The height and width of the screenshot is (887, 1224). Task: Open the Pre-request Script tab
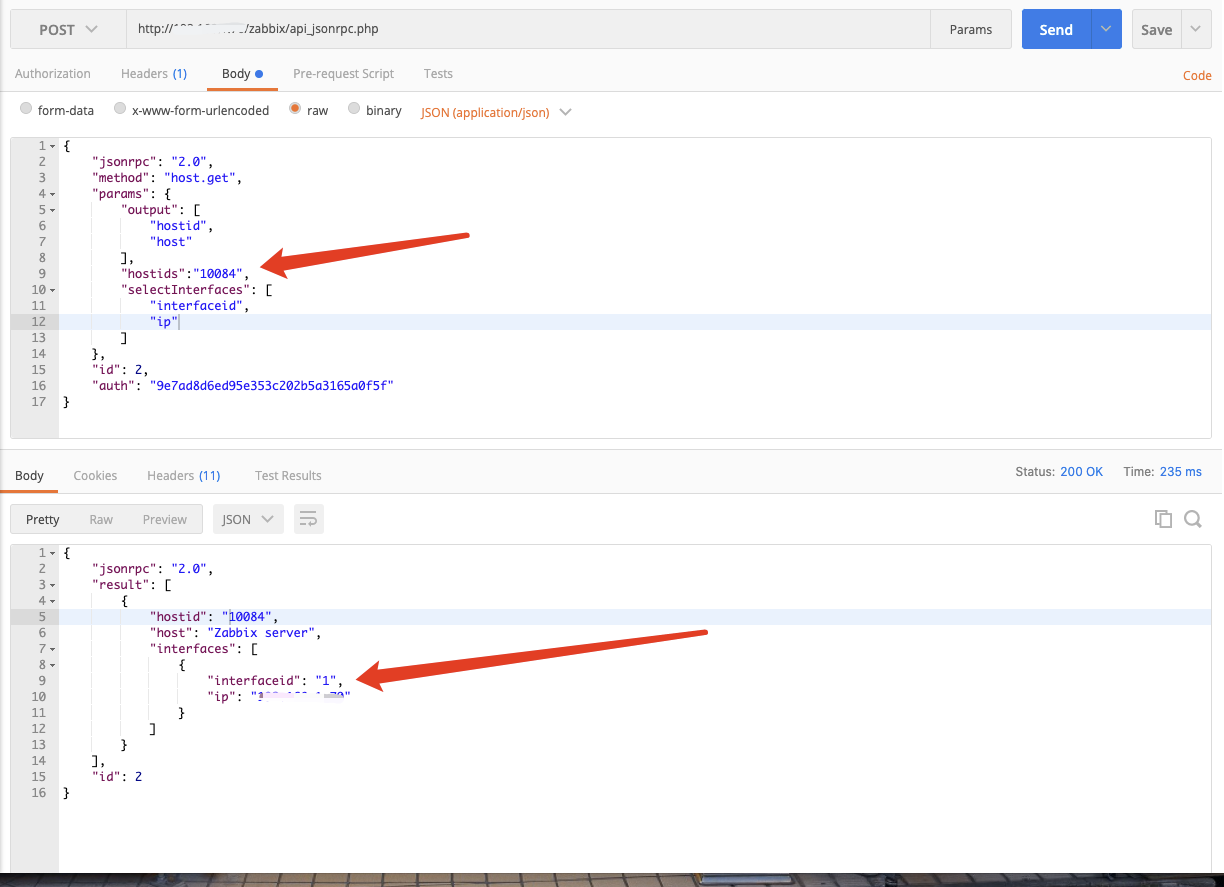(343, 74)
